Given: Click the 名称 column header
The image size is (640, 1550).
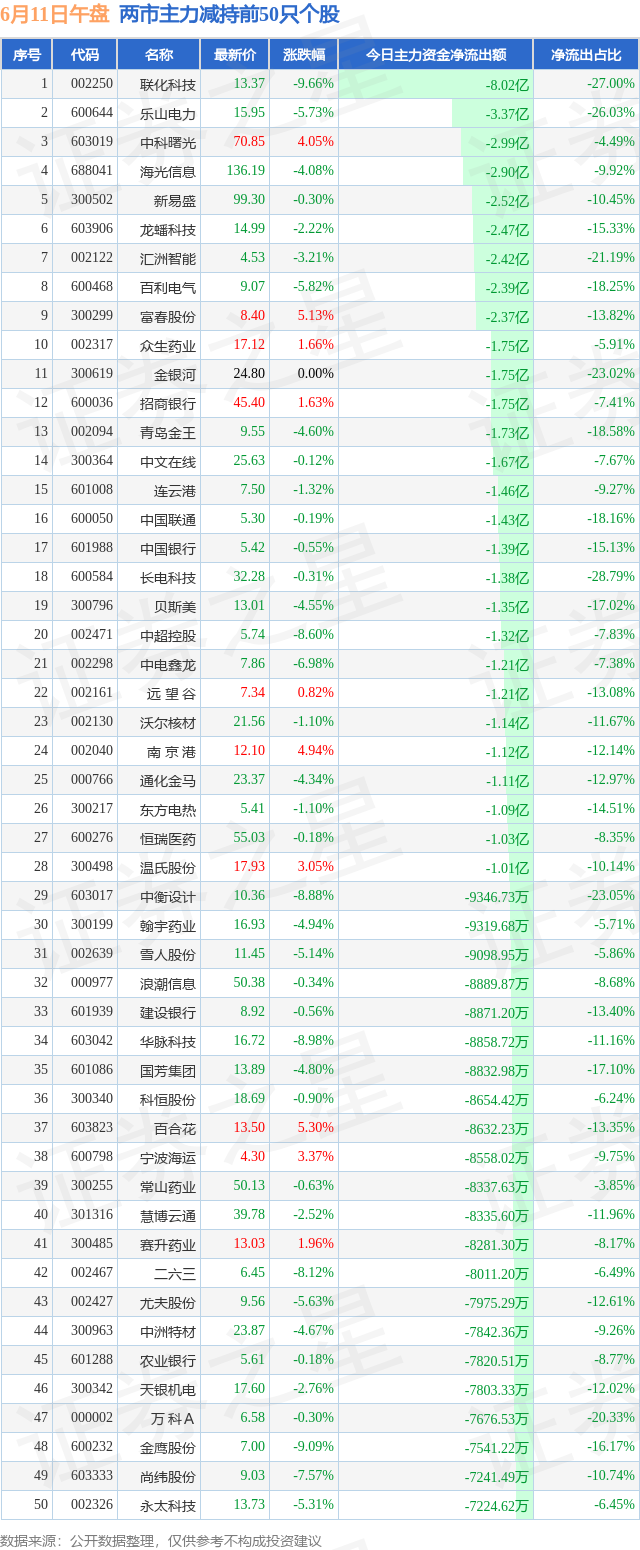Looking at the screenshot, I should 159,55.
